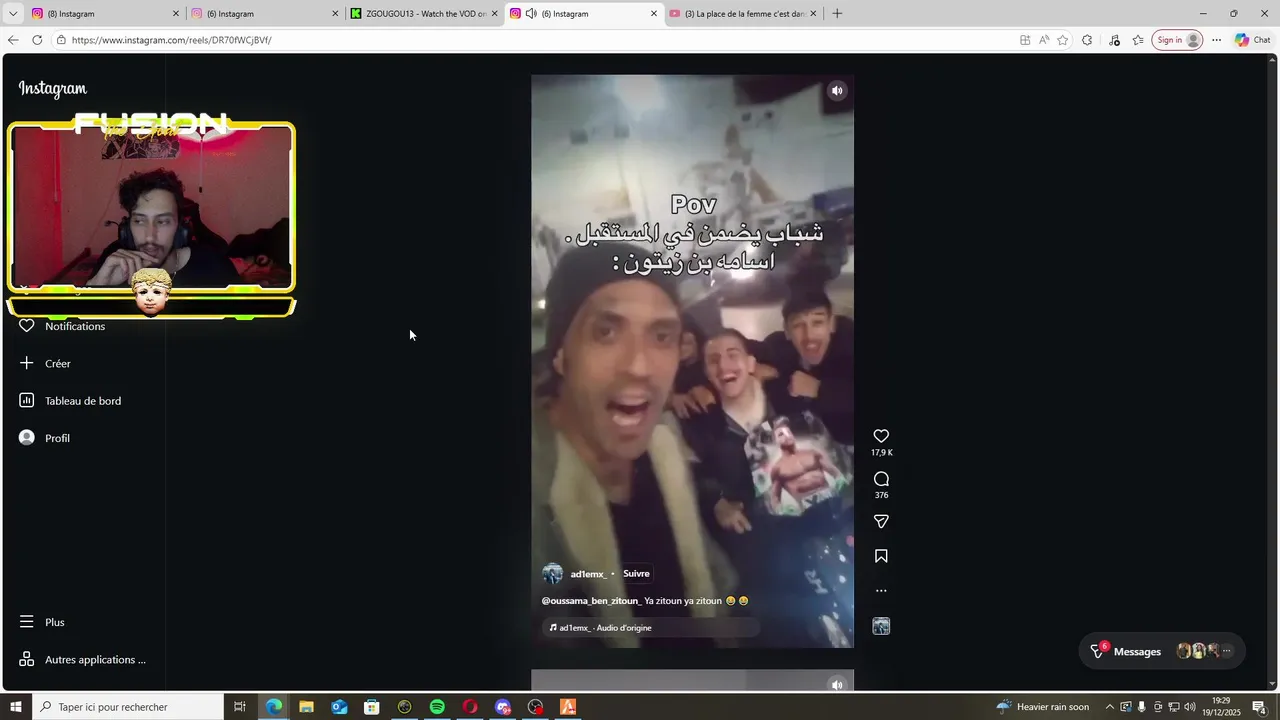Open the Favorites list icon

tap(1138, 40)
